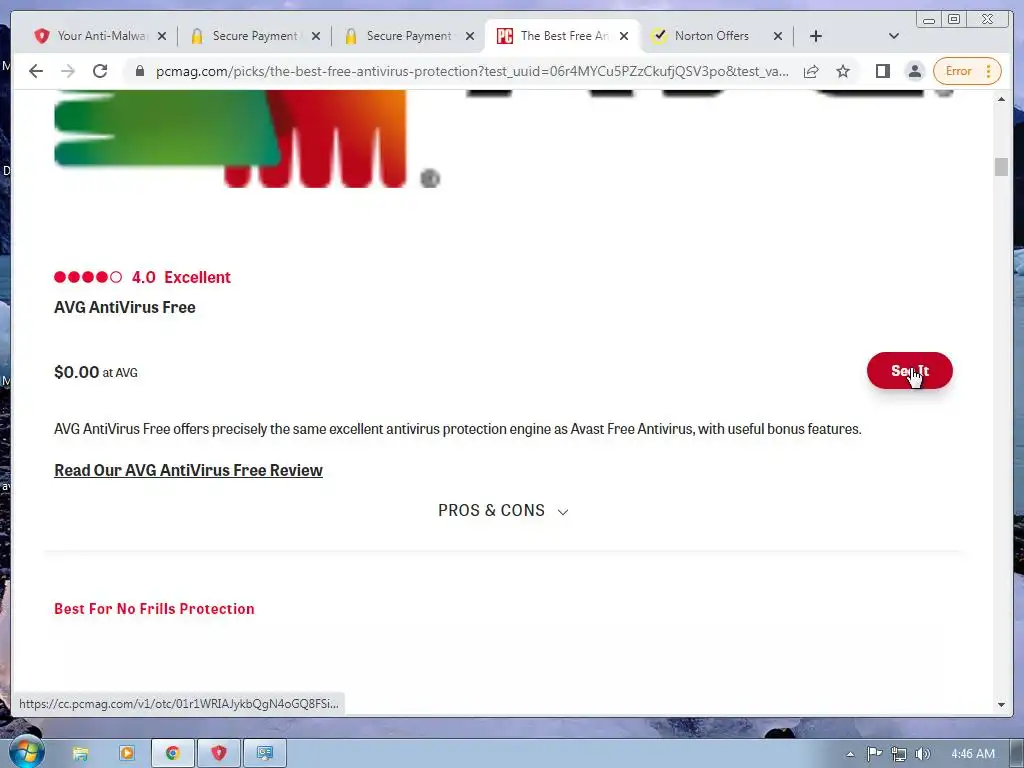Click the forward navigation arrow
1024x768 pixels.
(x=68, y=71)
